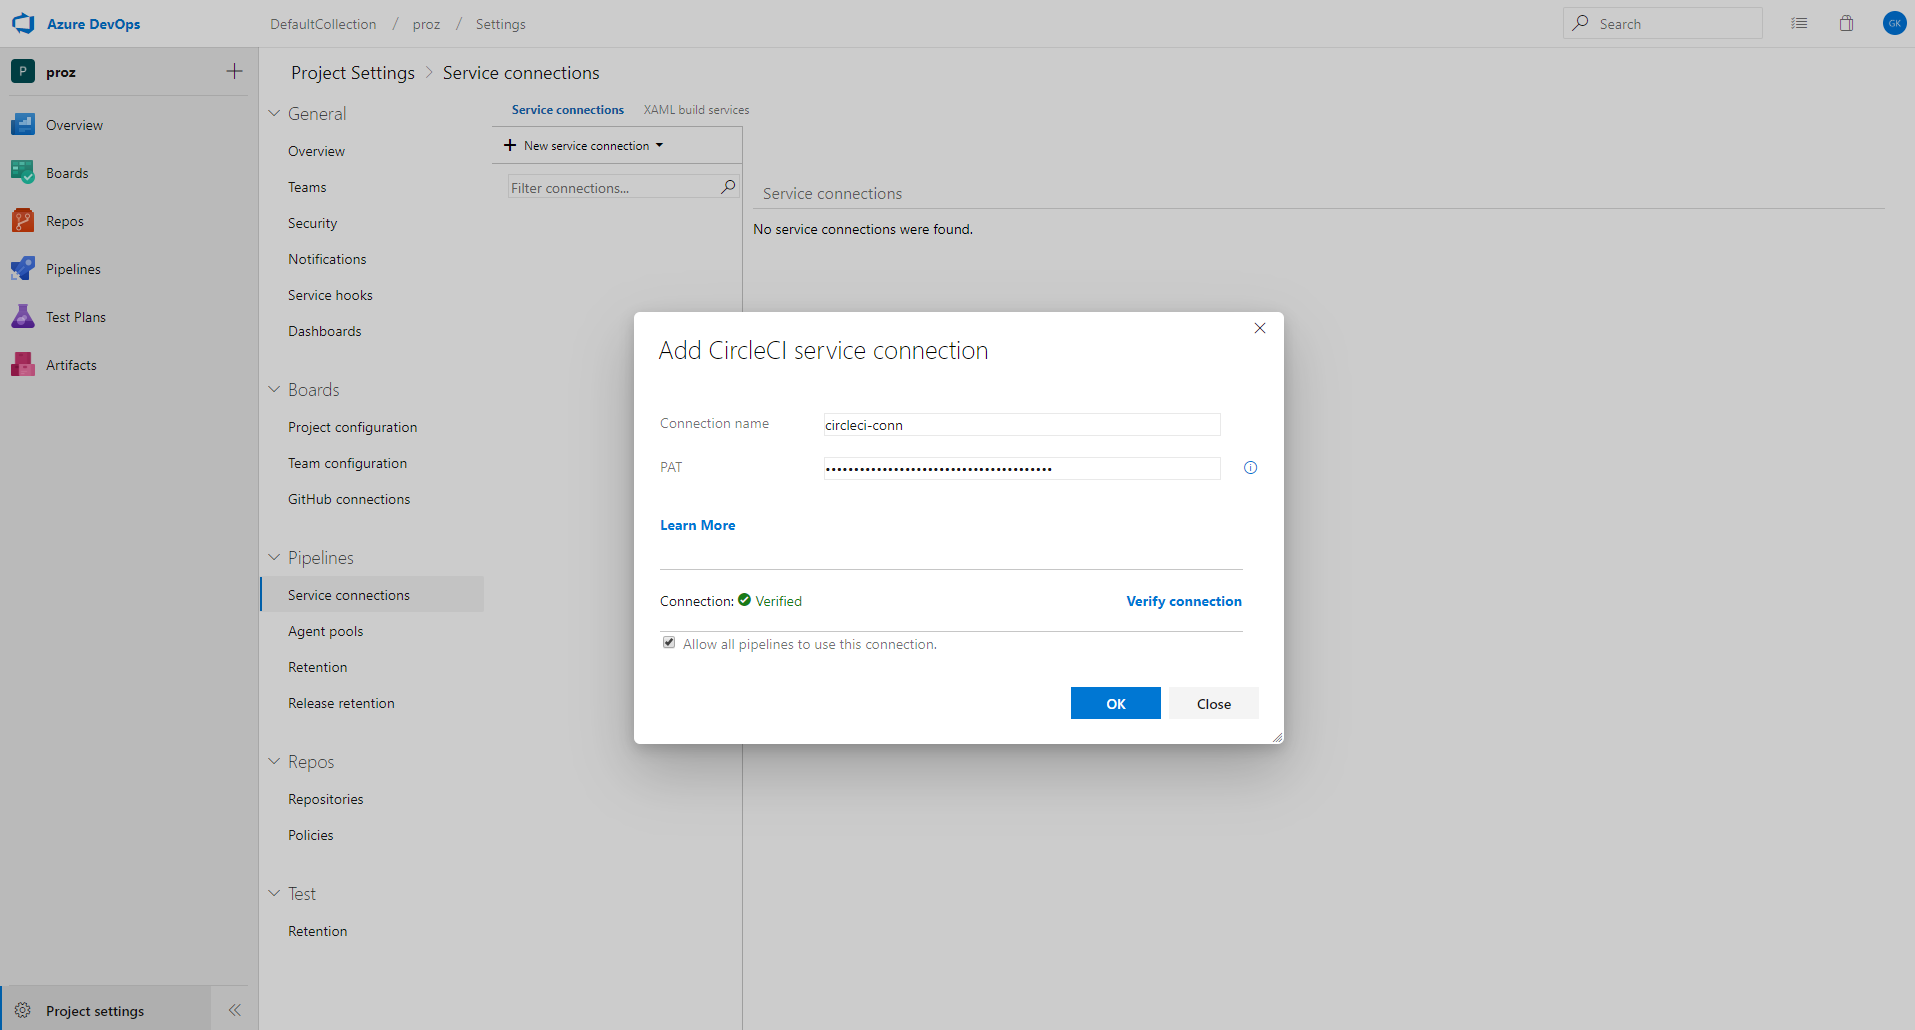Open the Security settings page
The image size is (1915, 1030).
tap(312, 223)
